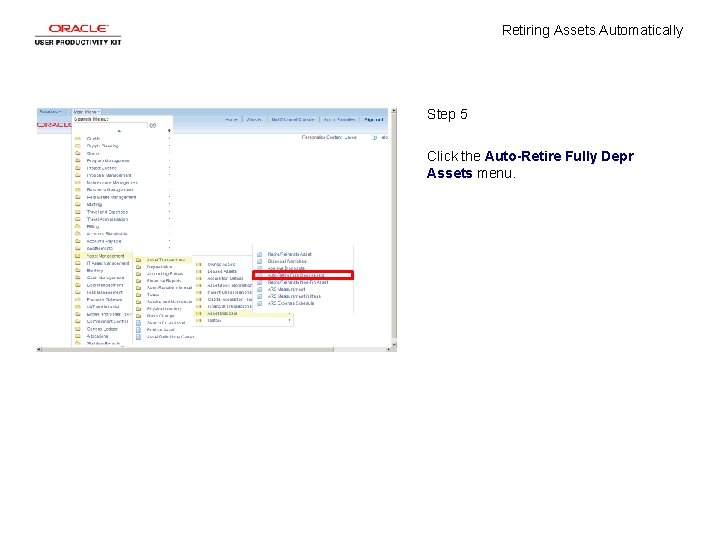This screenshot has height=540, width=720.
Task: Open the ARO Measurement in Mass menu item
Action: click(x=294, y=296)
